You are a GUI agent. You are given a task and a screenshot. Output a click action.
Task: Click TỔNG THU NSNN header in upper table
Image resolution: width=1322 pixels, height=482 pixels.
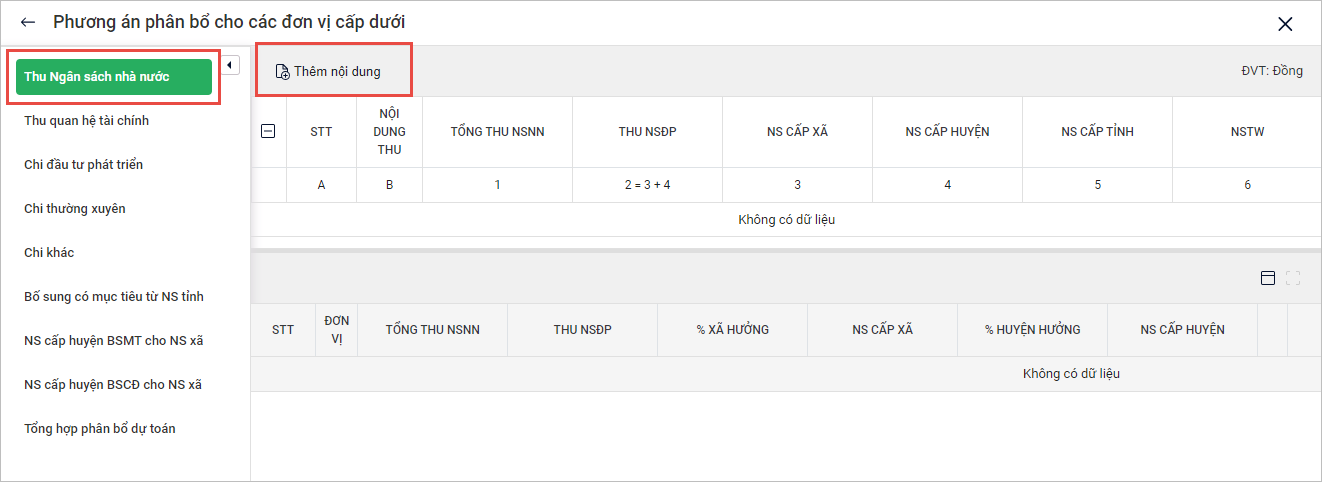coord(497,132)
